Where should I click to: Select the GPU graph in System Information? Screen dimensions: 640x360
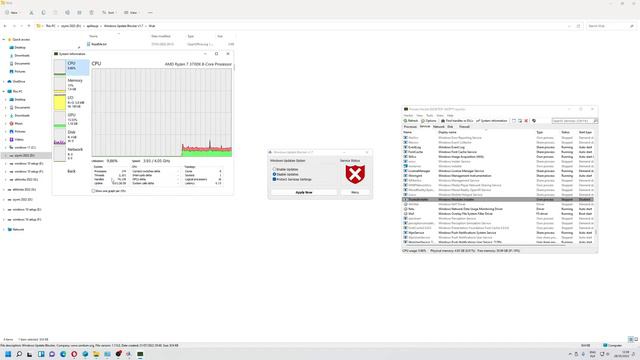tap(71, 119)
